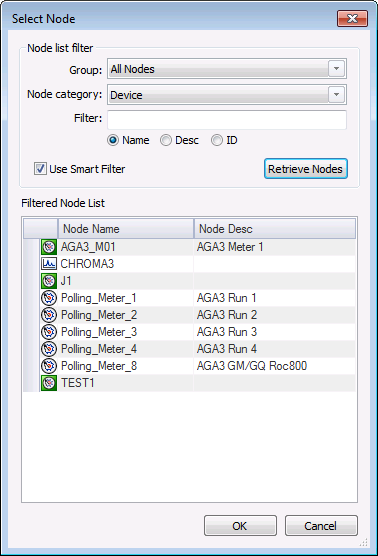Click the OK button
The image size is (378, 556).
click(x=240, y=526)
